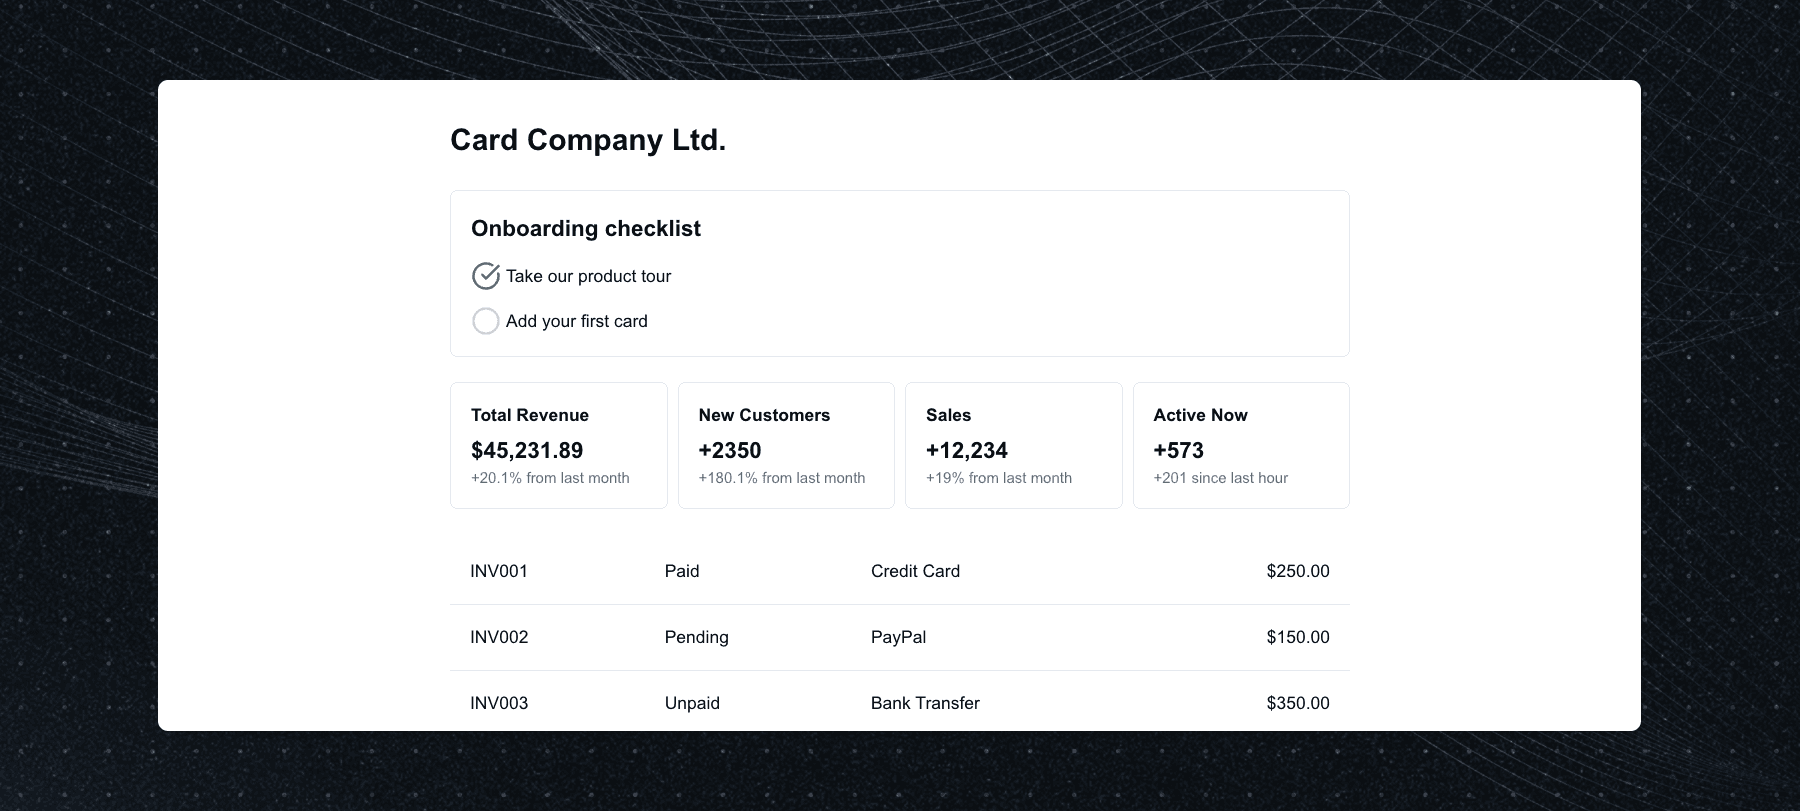This screenshot has height=811, width=1800.
Task: Open the New Customers stat card
Action: [786, 445]
